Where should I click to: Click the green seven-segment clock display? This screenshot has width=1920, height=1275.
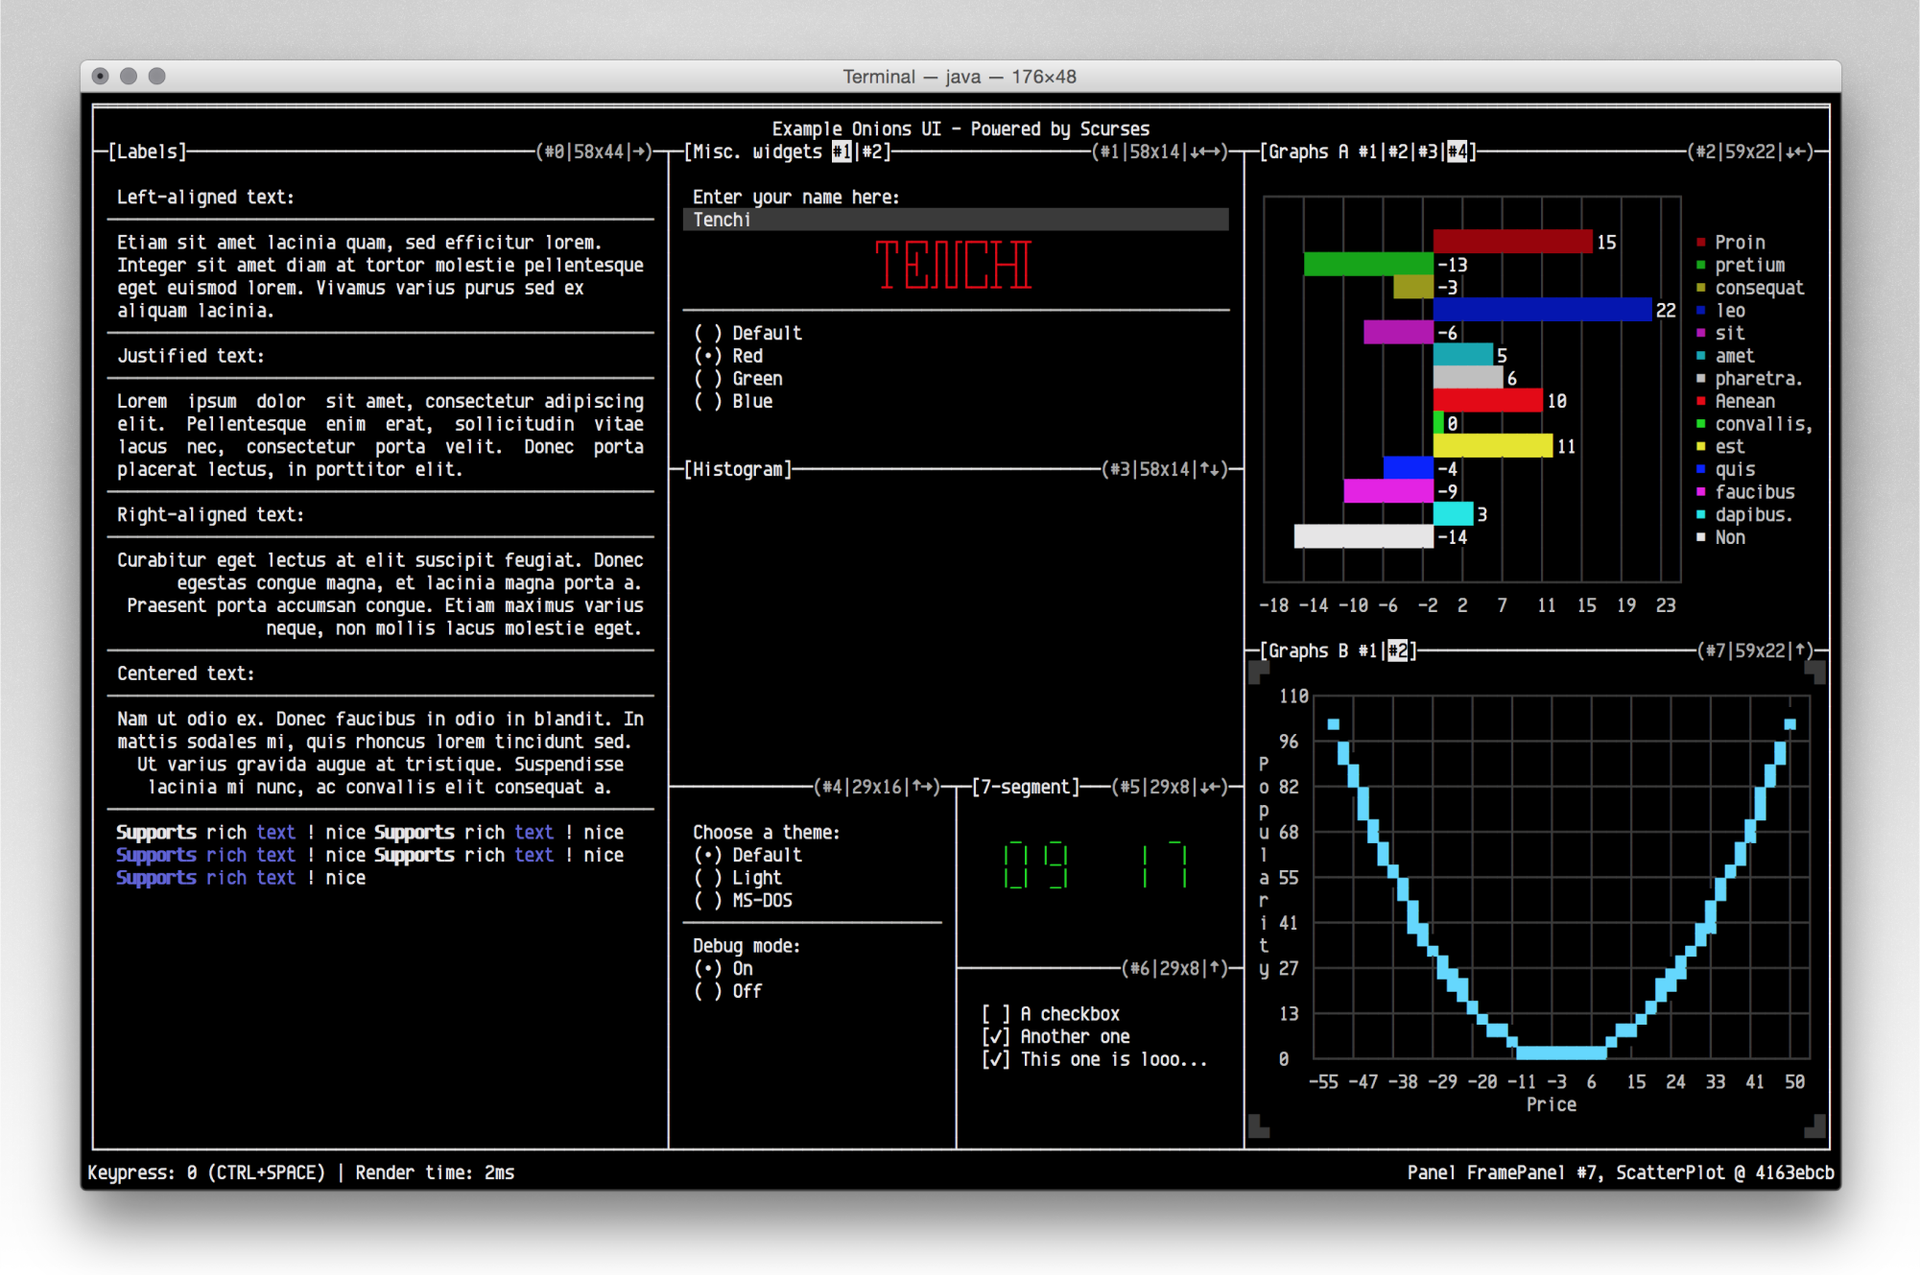click(1095, 866)
